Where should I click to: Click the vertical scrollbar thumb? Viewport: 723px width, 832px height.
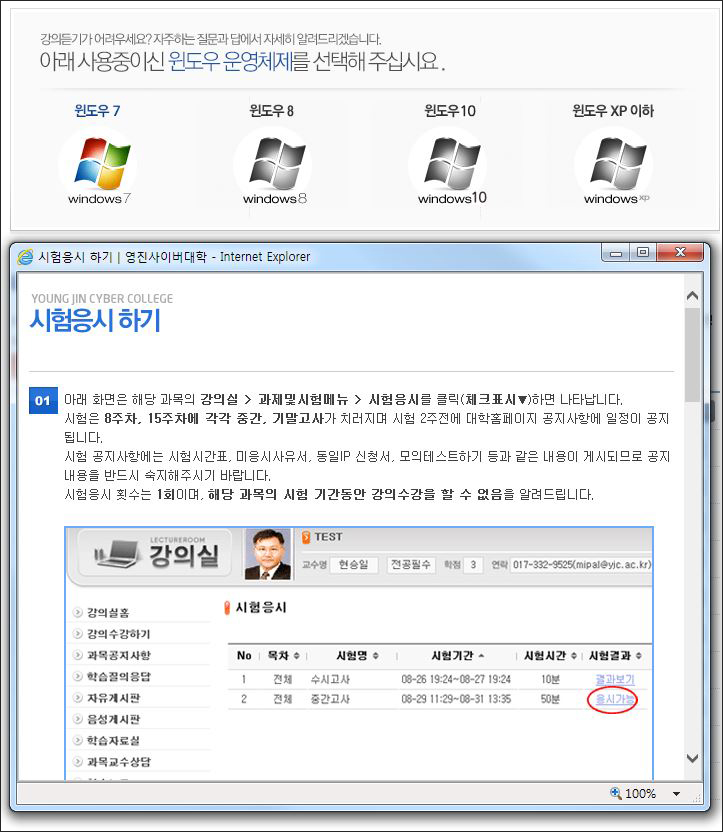(x=692, y=354)
